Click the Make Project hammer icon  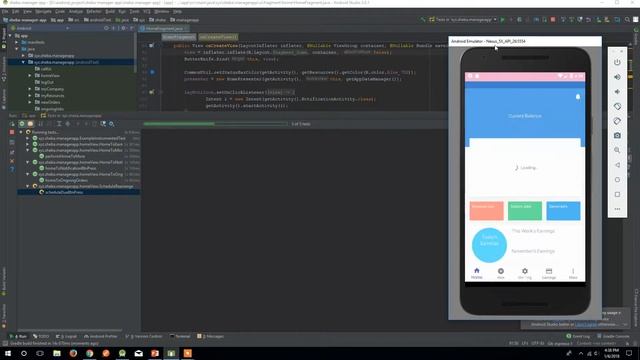point(423,20)
